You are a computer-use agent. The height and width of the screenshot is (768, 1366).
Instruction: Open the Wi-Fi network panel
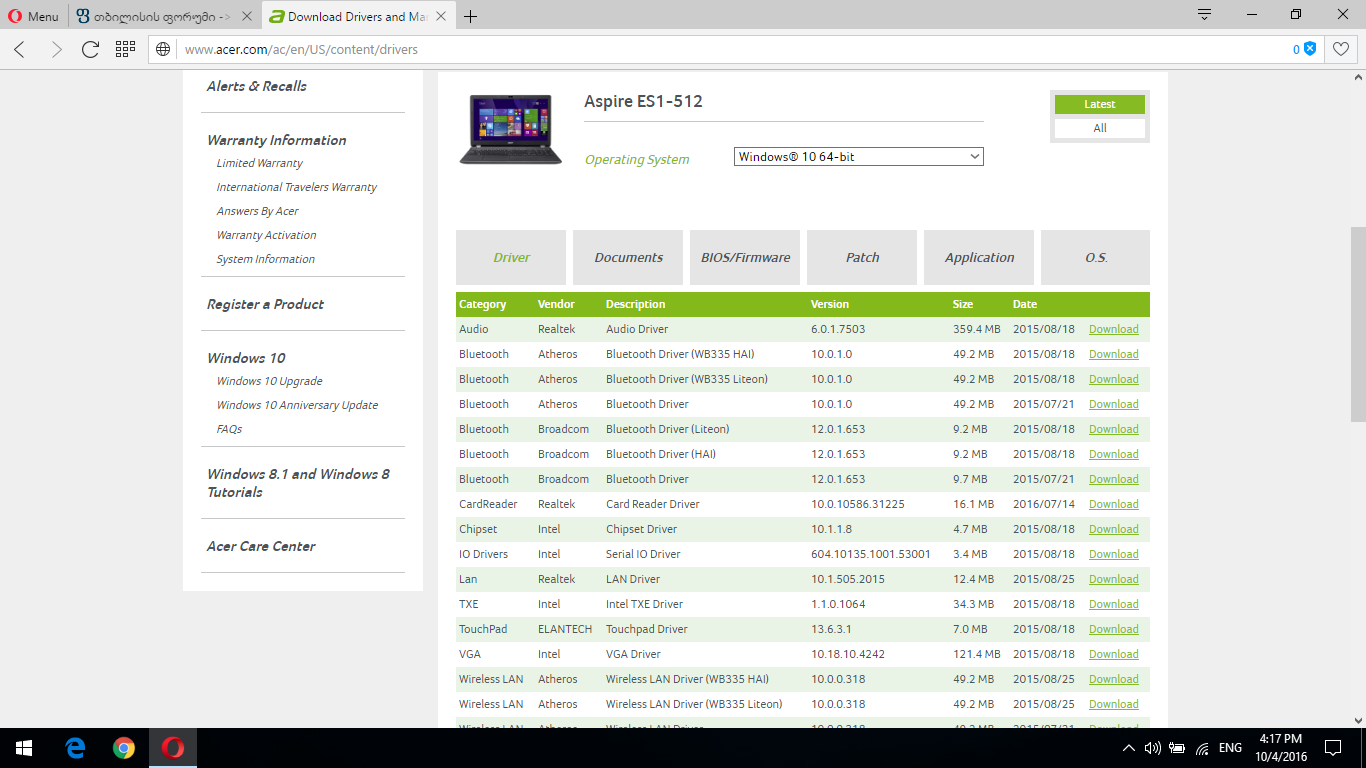click(1202, 748)
